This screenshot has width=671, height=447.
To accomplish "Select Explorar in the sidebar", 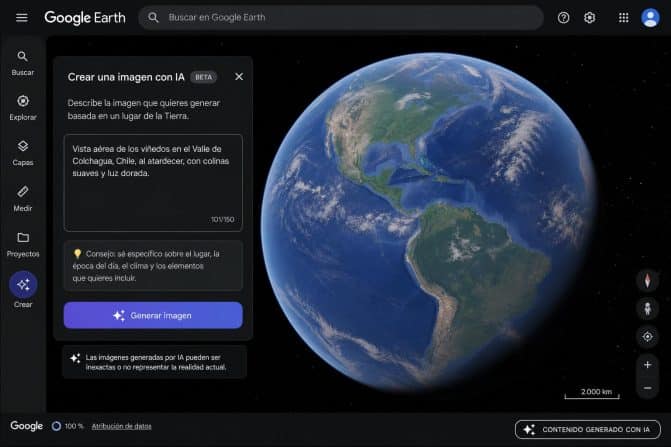I will click(23, 108).
